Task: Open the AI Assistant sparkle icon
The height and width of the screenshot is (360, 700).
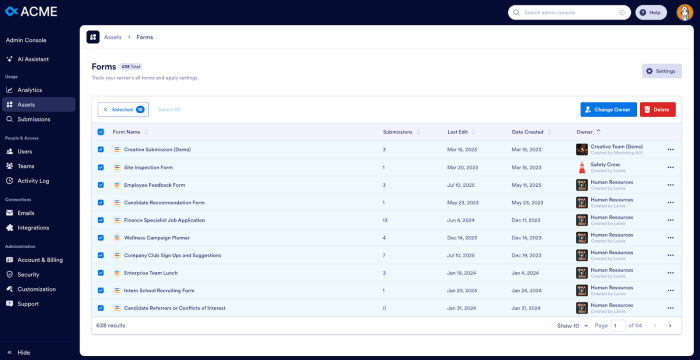Action: 9,59
